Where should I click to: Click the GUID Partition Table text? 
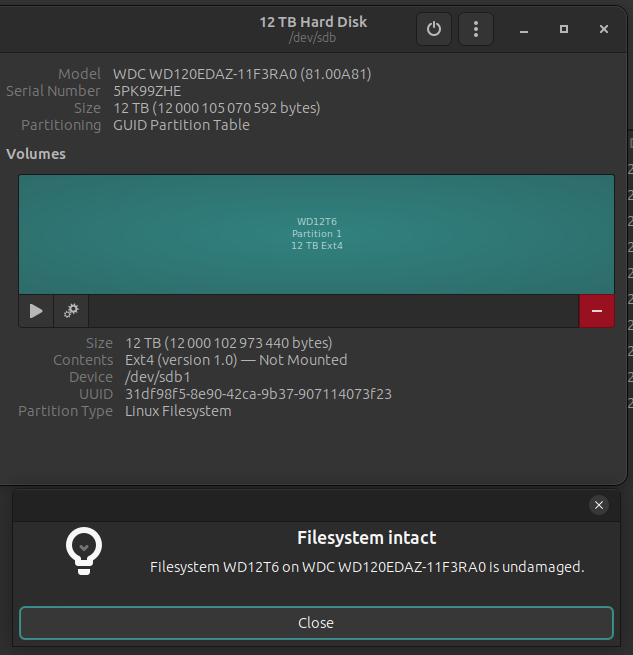pos(181,125)
